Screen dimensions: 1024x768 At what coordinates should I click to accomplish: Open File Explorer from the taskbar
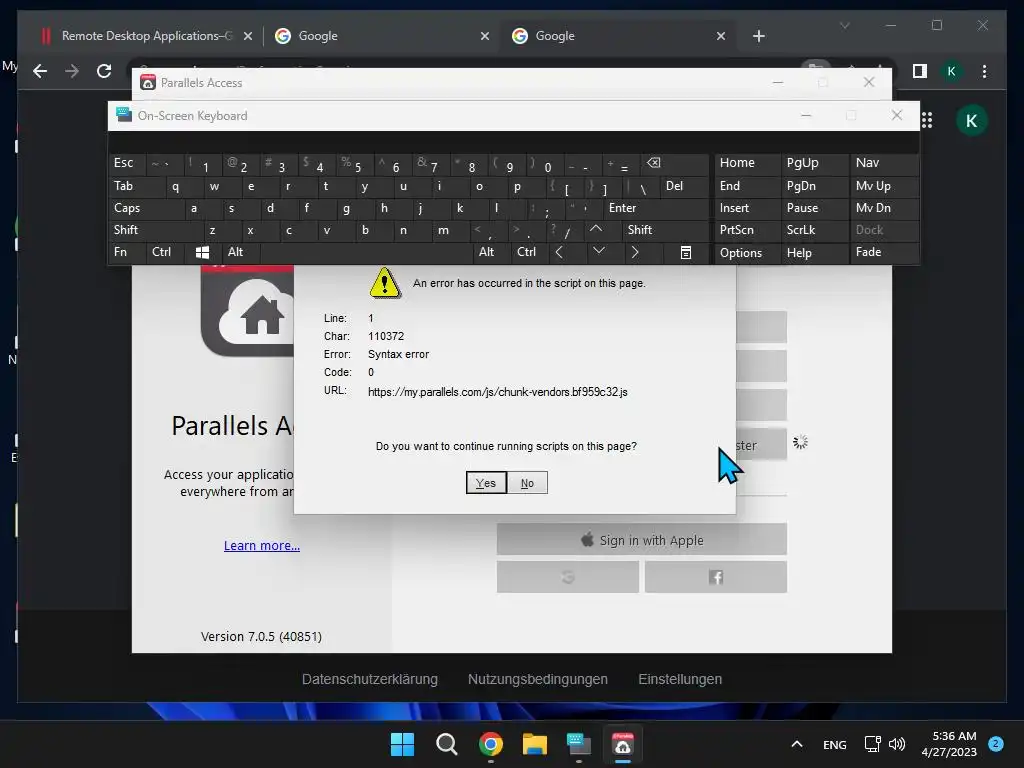(x=535, y=744)
